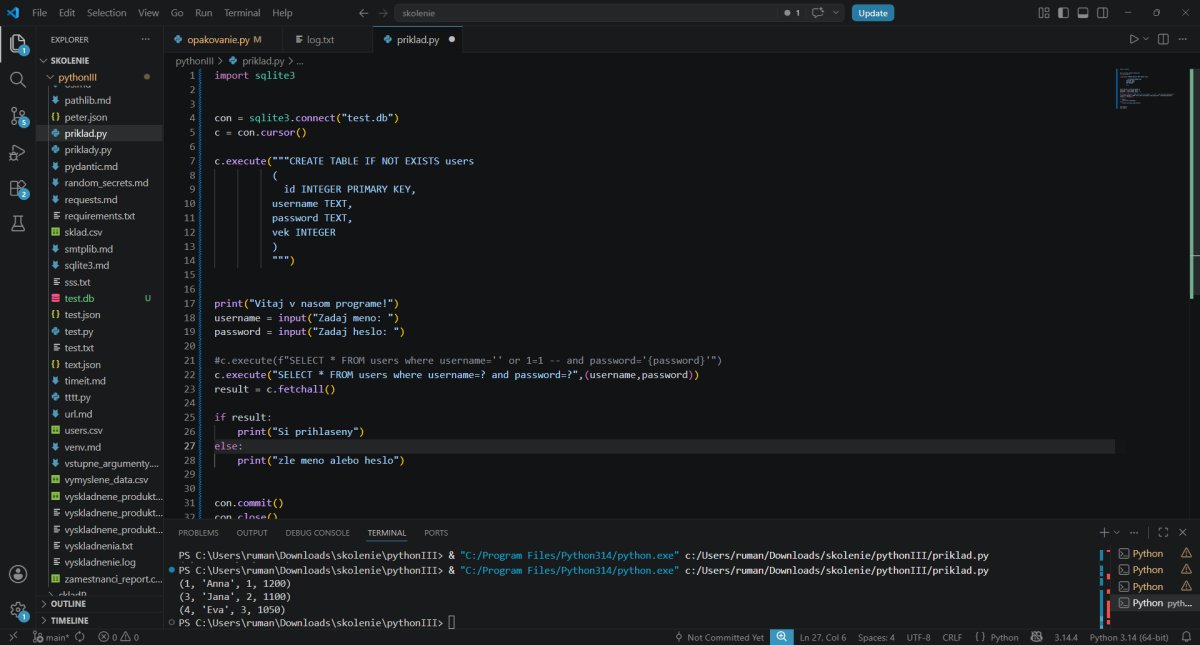Open the Copilot chat icon in title bar
Image resolution: width=1200 pixels, height=645 pixels.
click(817, 13)
